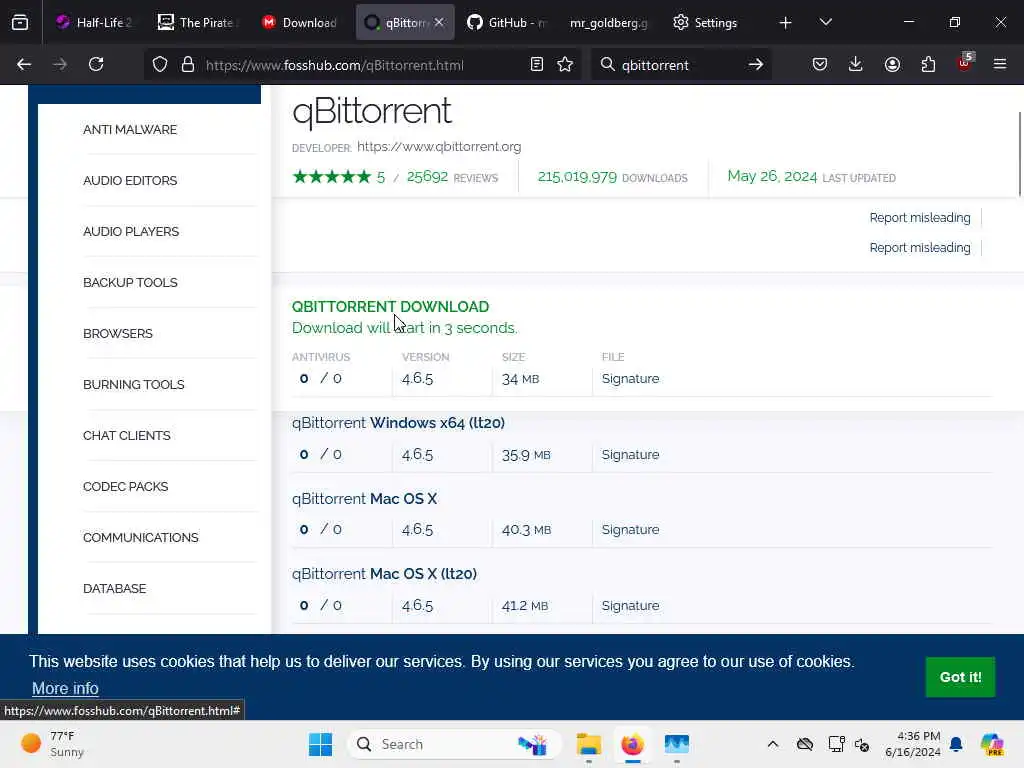1024x768 pixels.
Task: Click the weather widget sun icon
Action: click(31, 743)
